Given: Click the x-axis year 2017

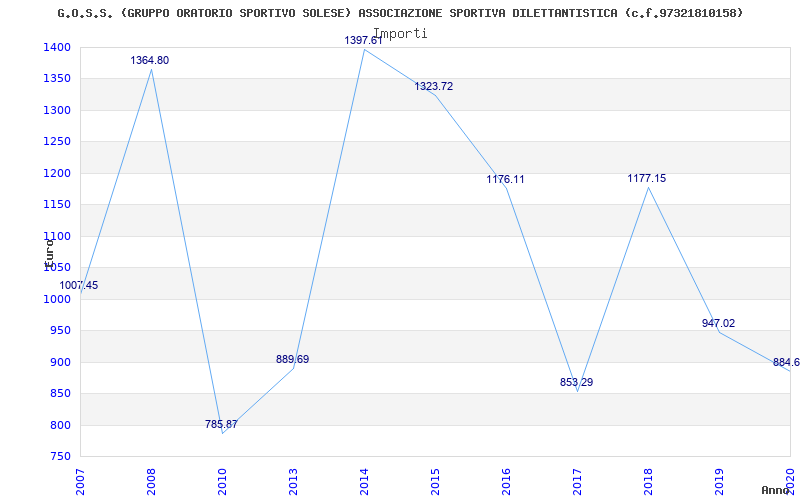Looking at the screenshot, I should coord(577,481).
